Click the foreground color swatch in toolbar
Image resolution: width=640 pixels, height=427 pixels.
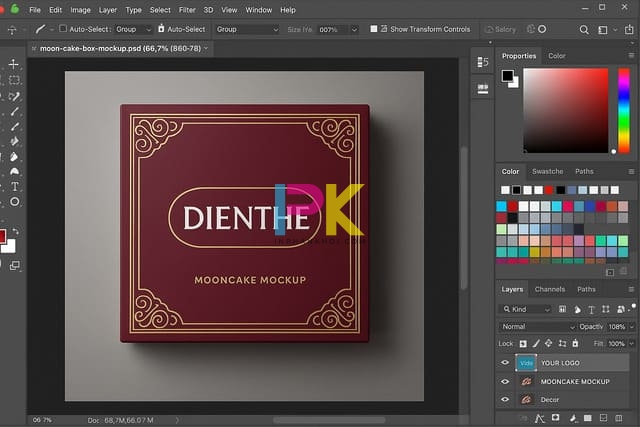tap(5, 236)
